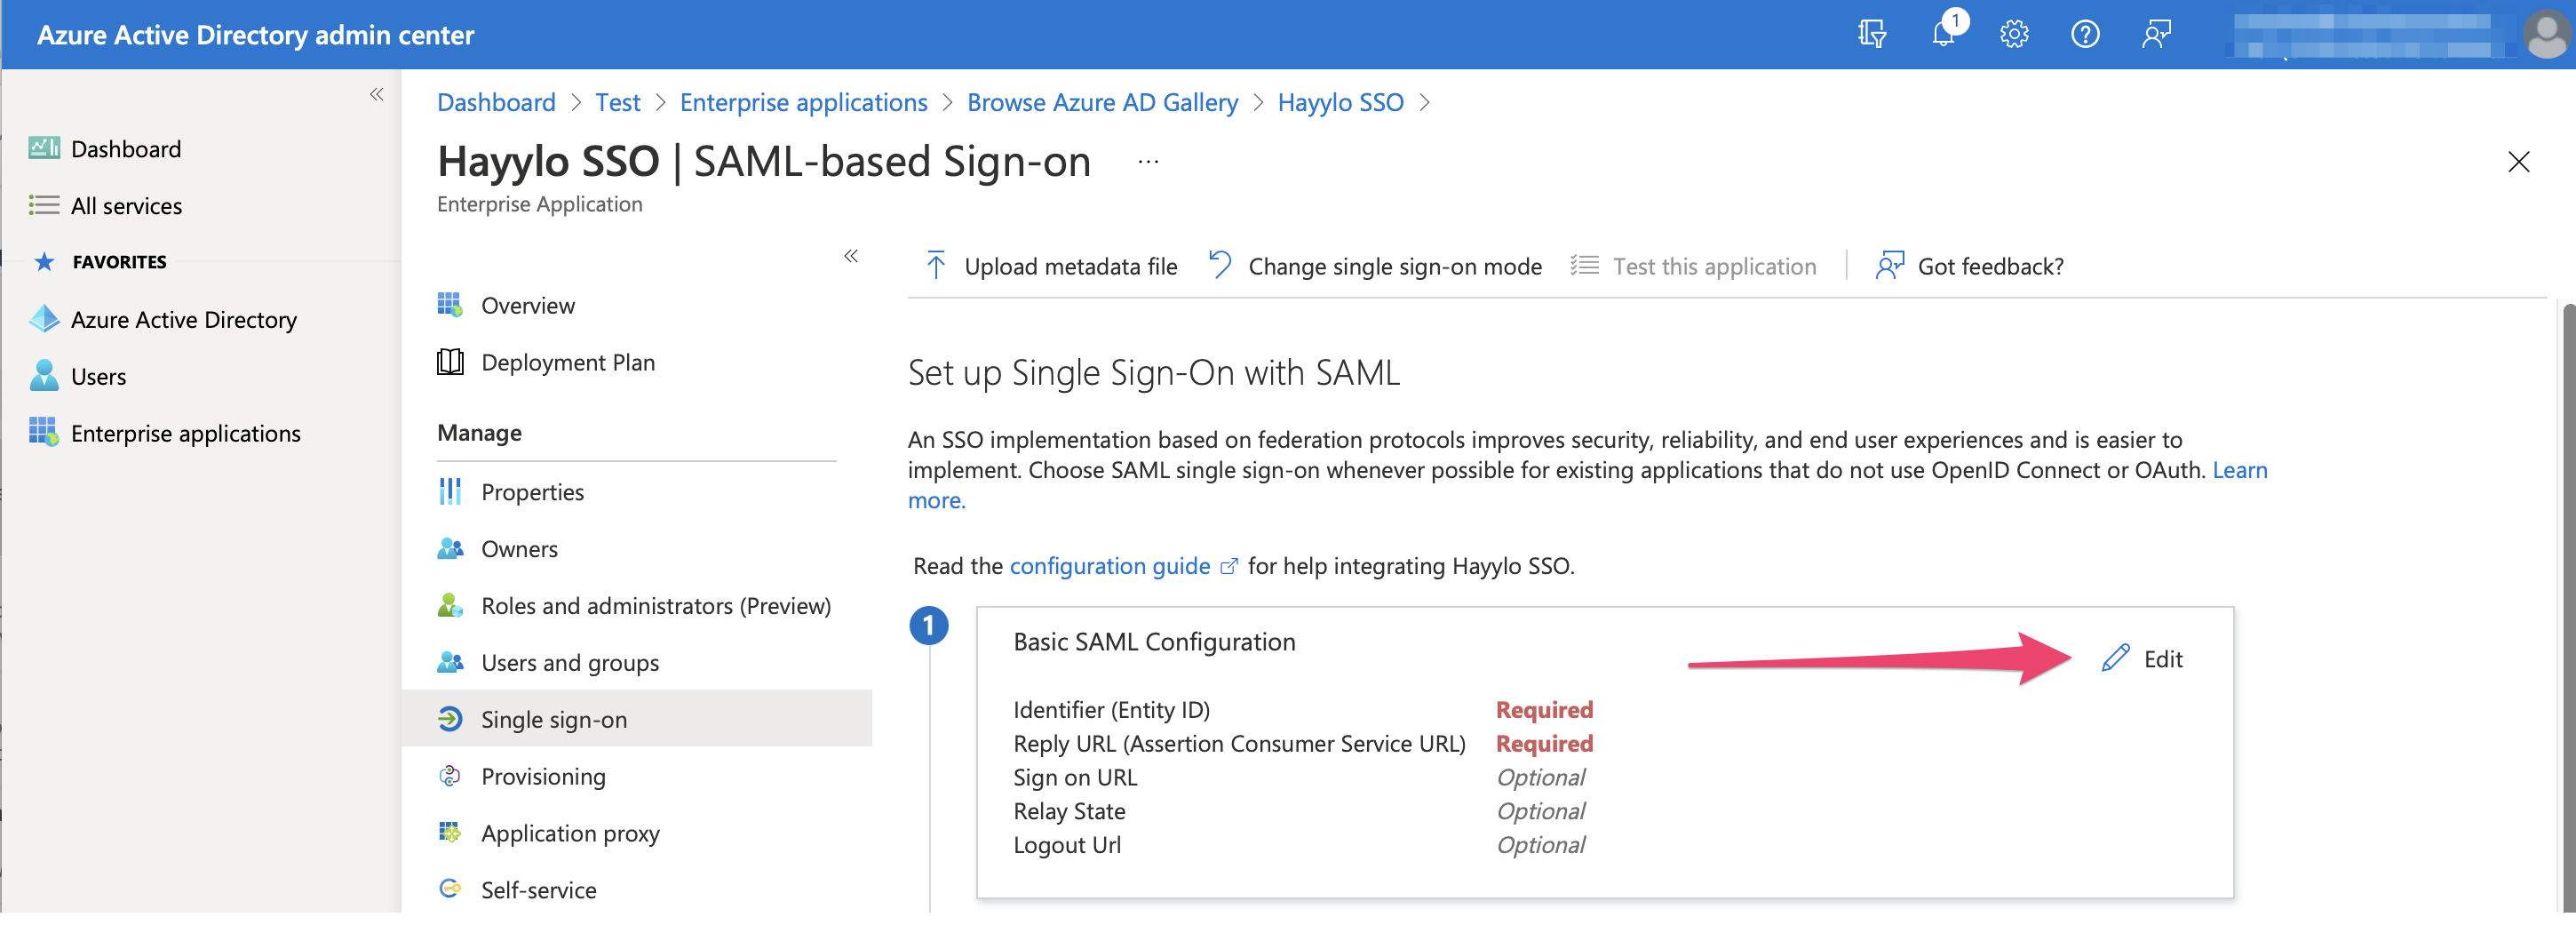
Task: Open the Provisioning menu item
Action: pos(542,776)
